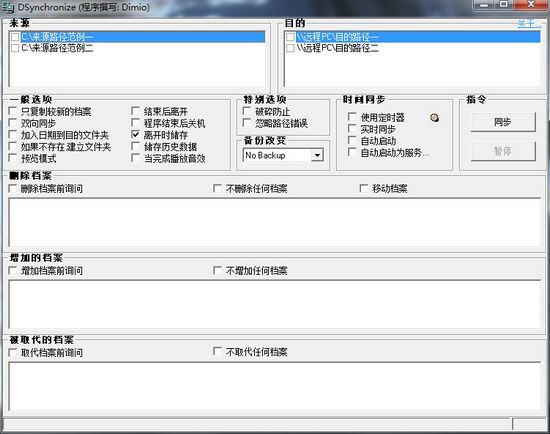Toggle 不增加任何档案 checkbox
The height and width of the screenshot is (434, 550).
[x=217, y=271]
